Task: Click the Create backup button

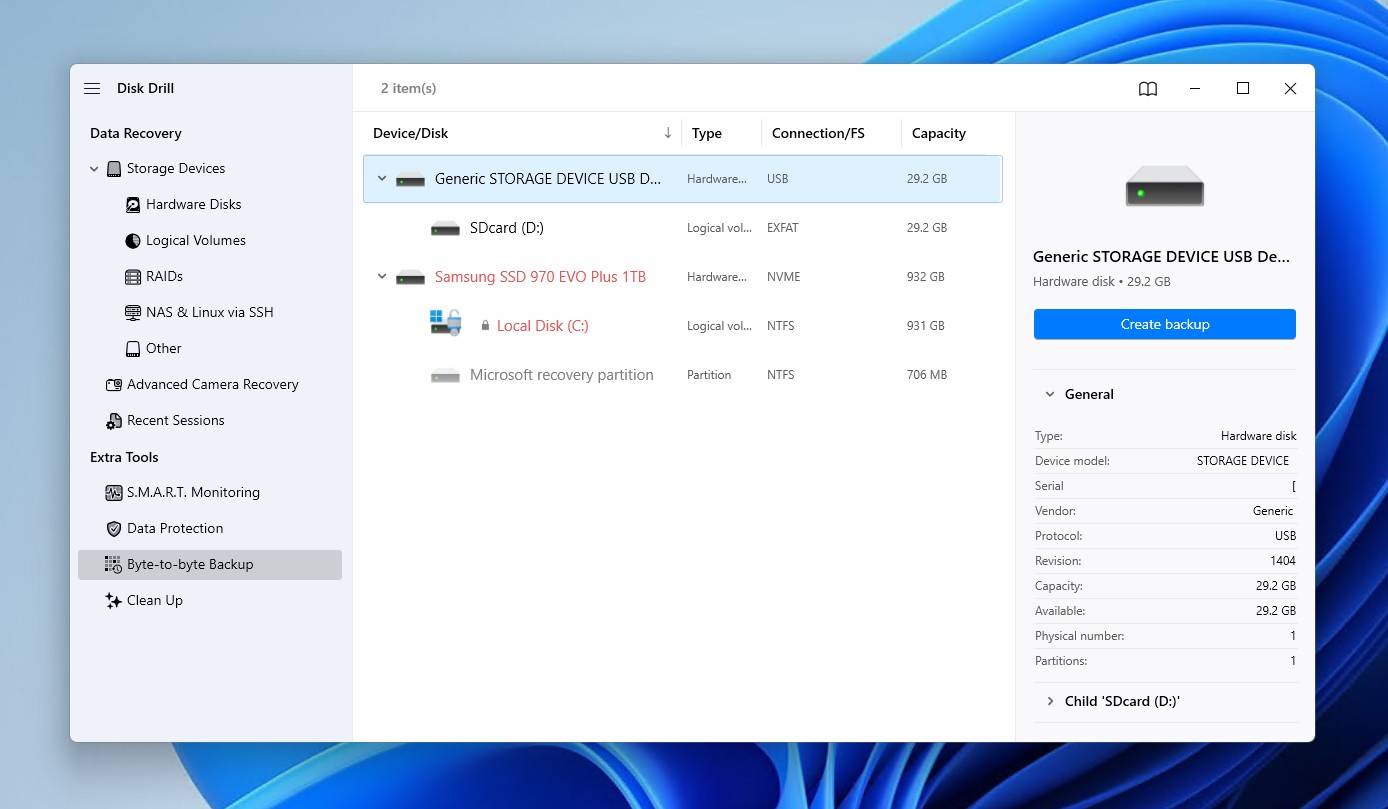Action: (1164, 323)
